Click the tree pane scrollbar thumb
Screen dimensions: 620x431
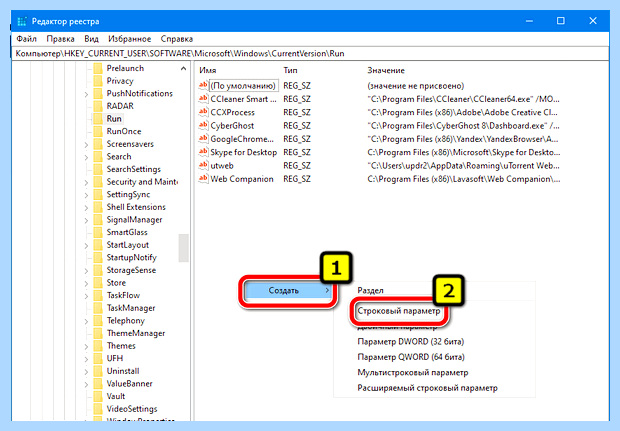pos(183,248)
